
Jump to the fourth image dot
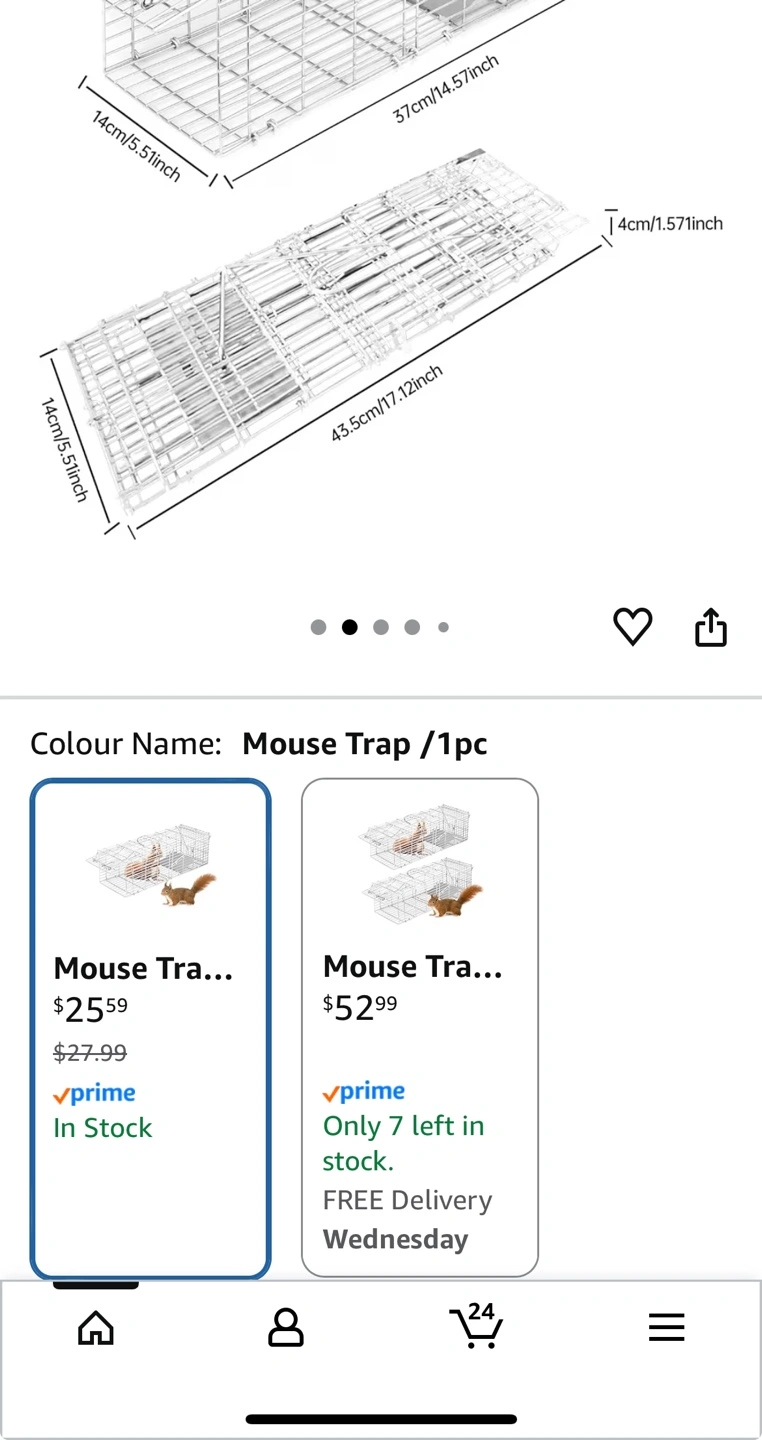click(x=412, y=627)
